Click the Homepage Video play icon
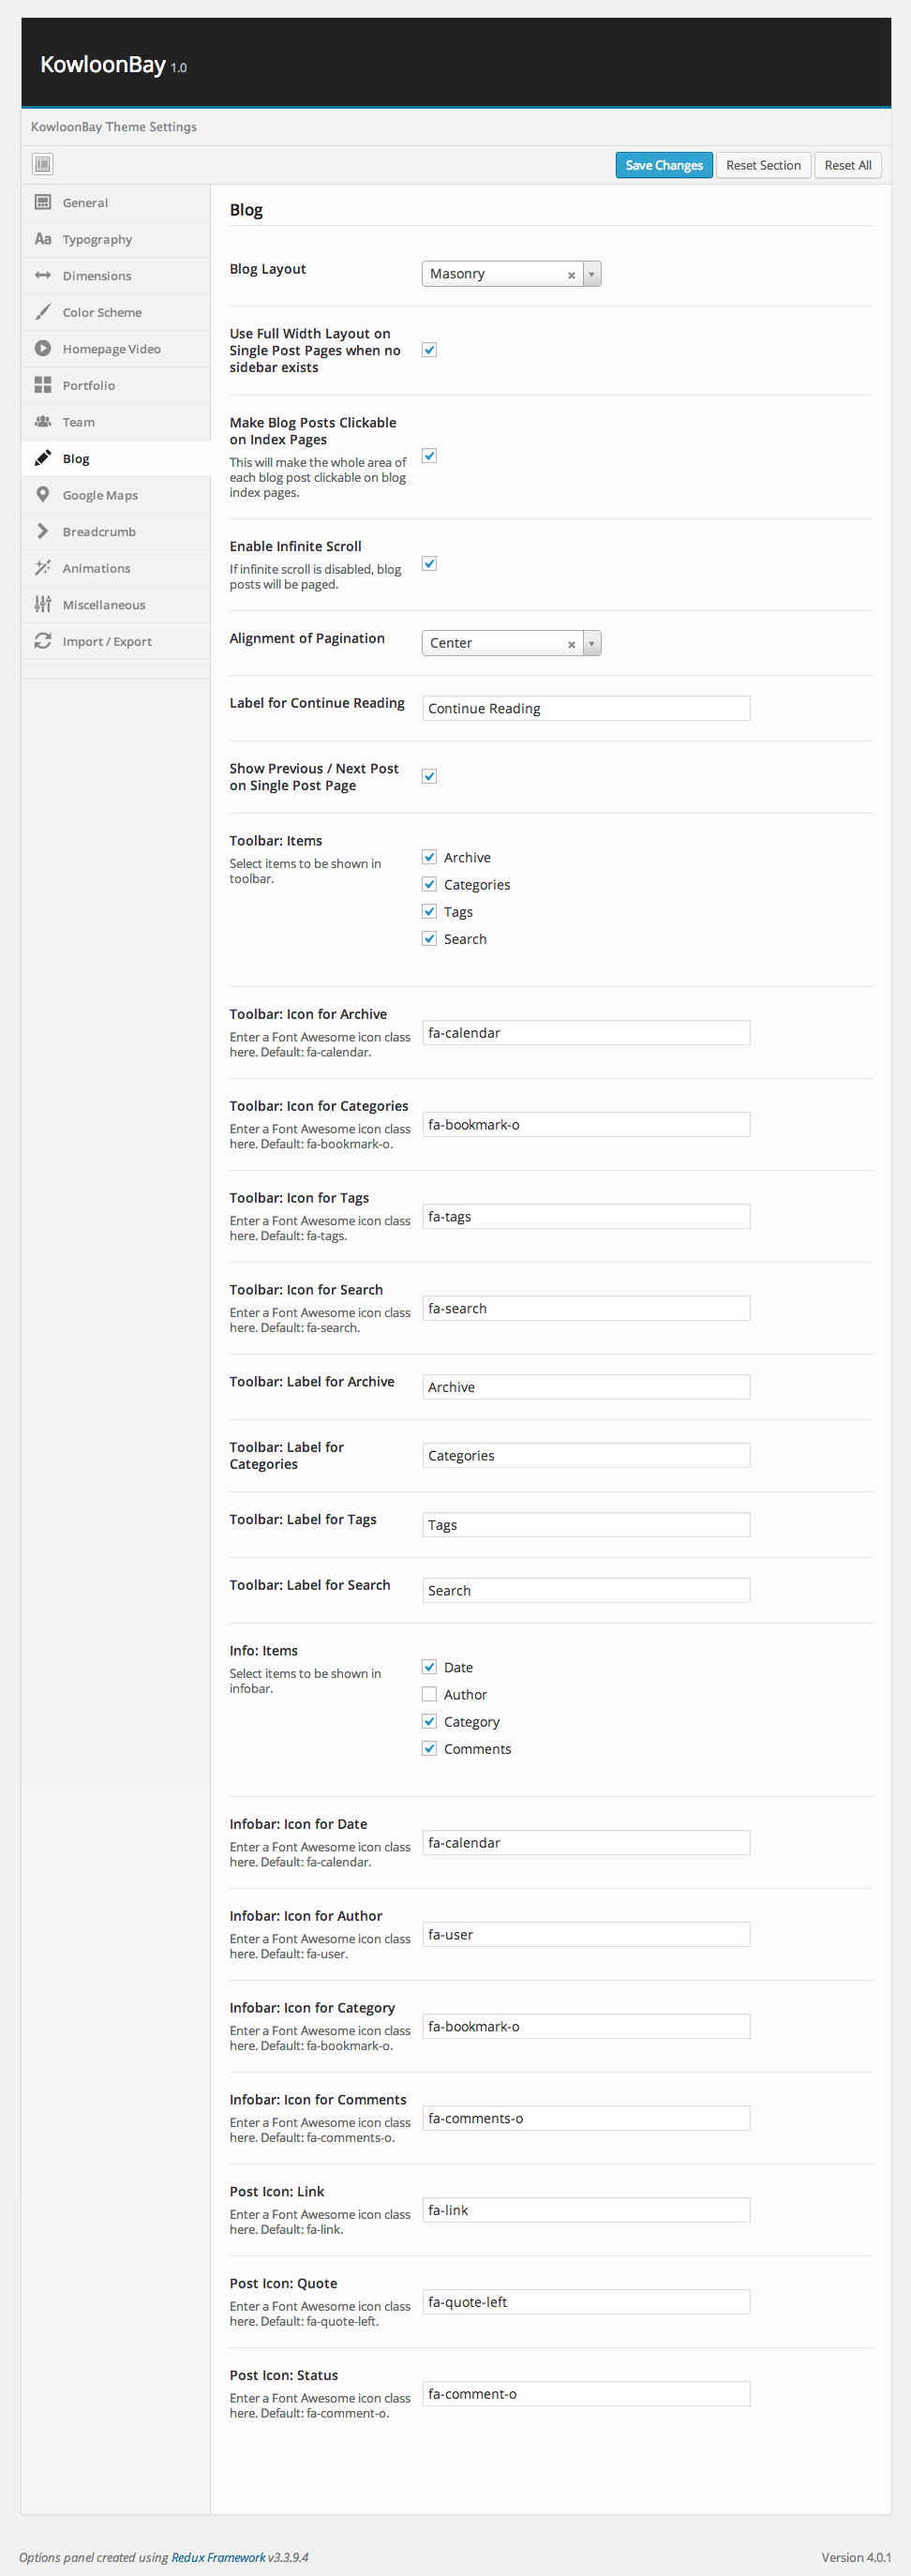The width and height of the screenshot is (911, 2576). 43,349
